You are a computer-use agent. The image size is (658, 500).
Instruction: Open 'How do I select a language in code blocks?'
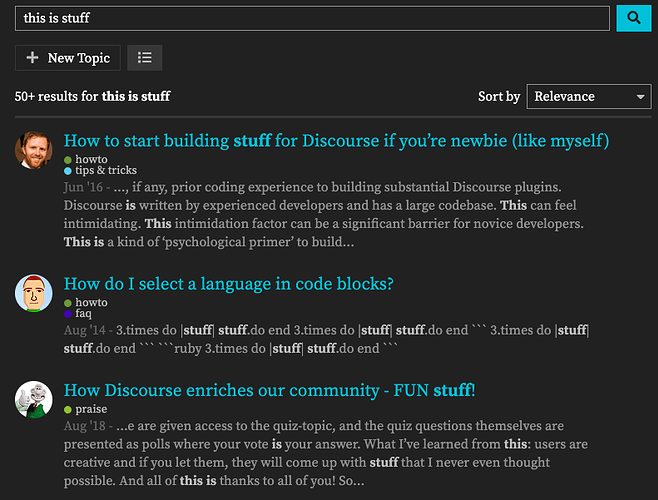[229, 284]
